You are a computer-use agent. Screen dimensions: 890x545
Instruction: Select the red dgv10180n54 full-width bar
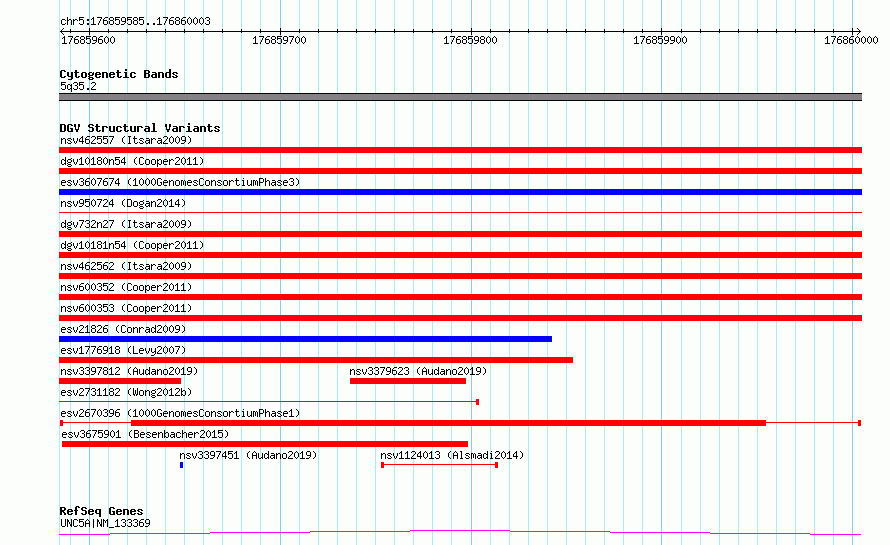click(460, 171)
